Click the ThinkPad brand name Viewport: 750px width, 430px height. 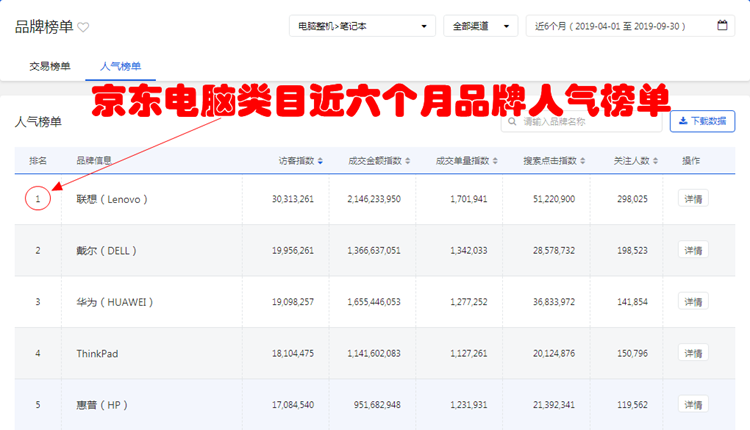[x=97, y=354]
